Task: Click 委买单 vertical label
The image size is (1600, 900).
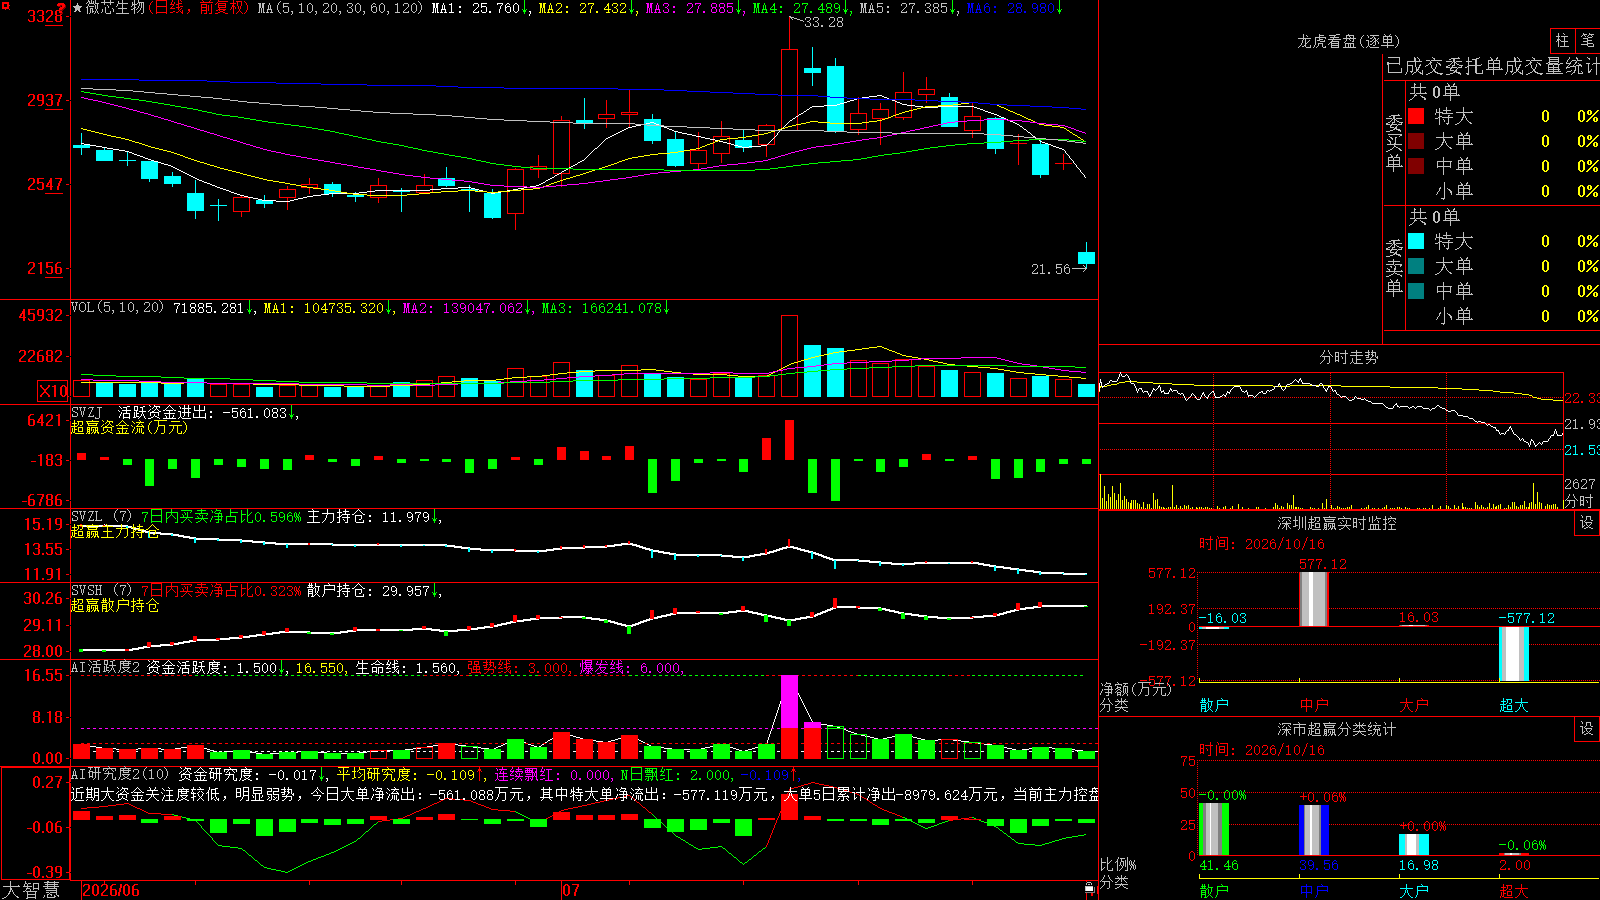Action: [x=1394, y=143]
